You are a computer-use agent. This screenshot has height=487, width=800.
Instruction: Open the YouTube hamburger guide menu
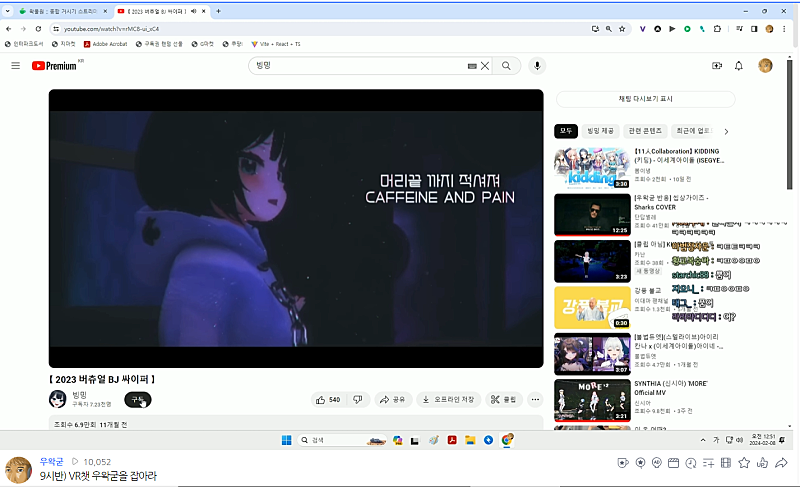coord(16,66)
